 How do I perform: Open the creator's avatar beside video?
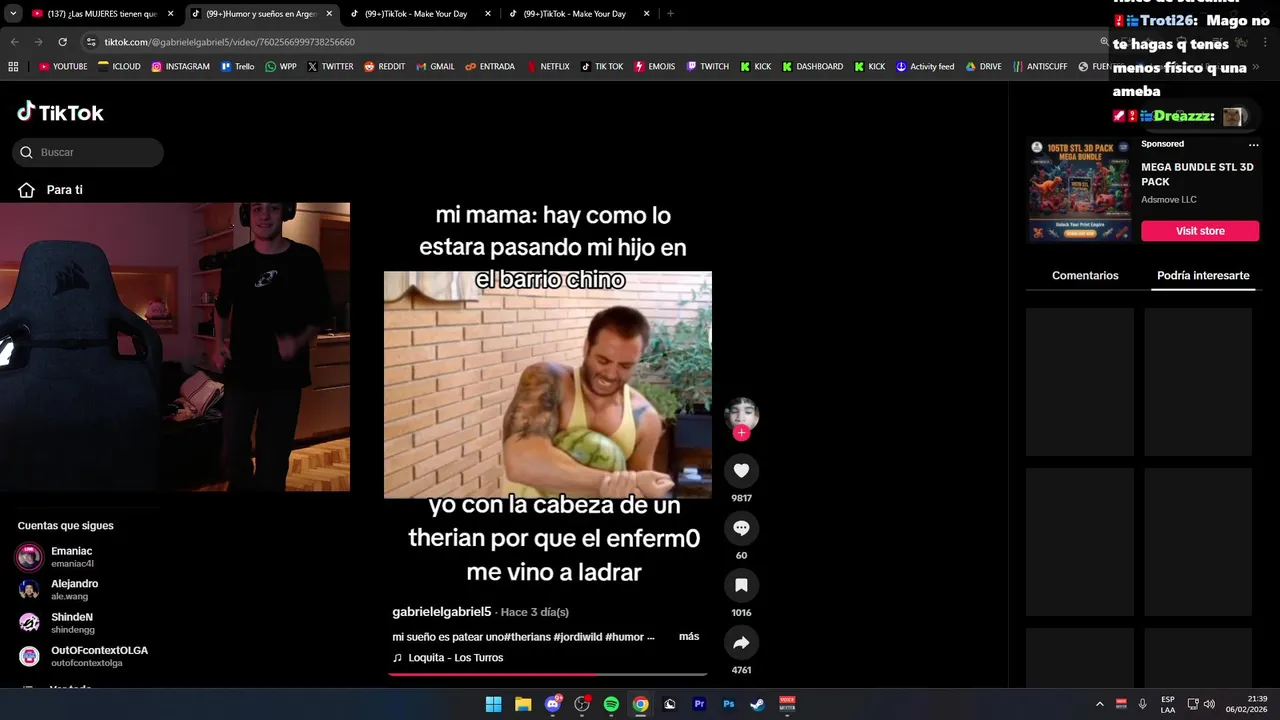(741, 413)
